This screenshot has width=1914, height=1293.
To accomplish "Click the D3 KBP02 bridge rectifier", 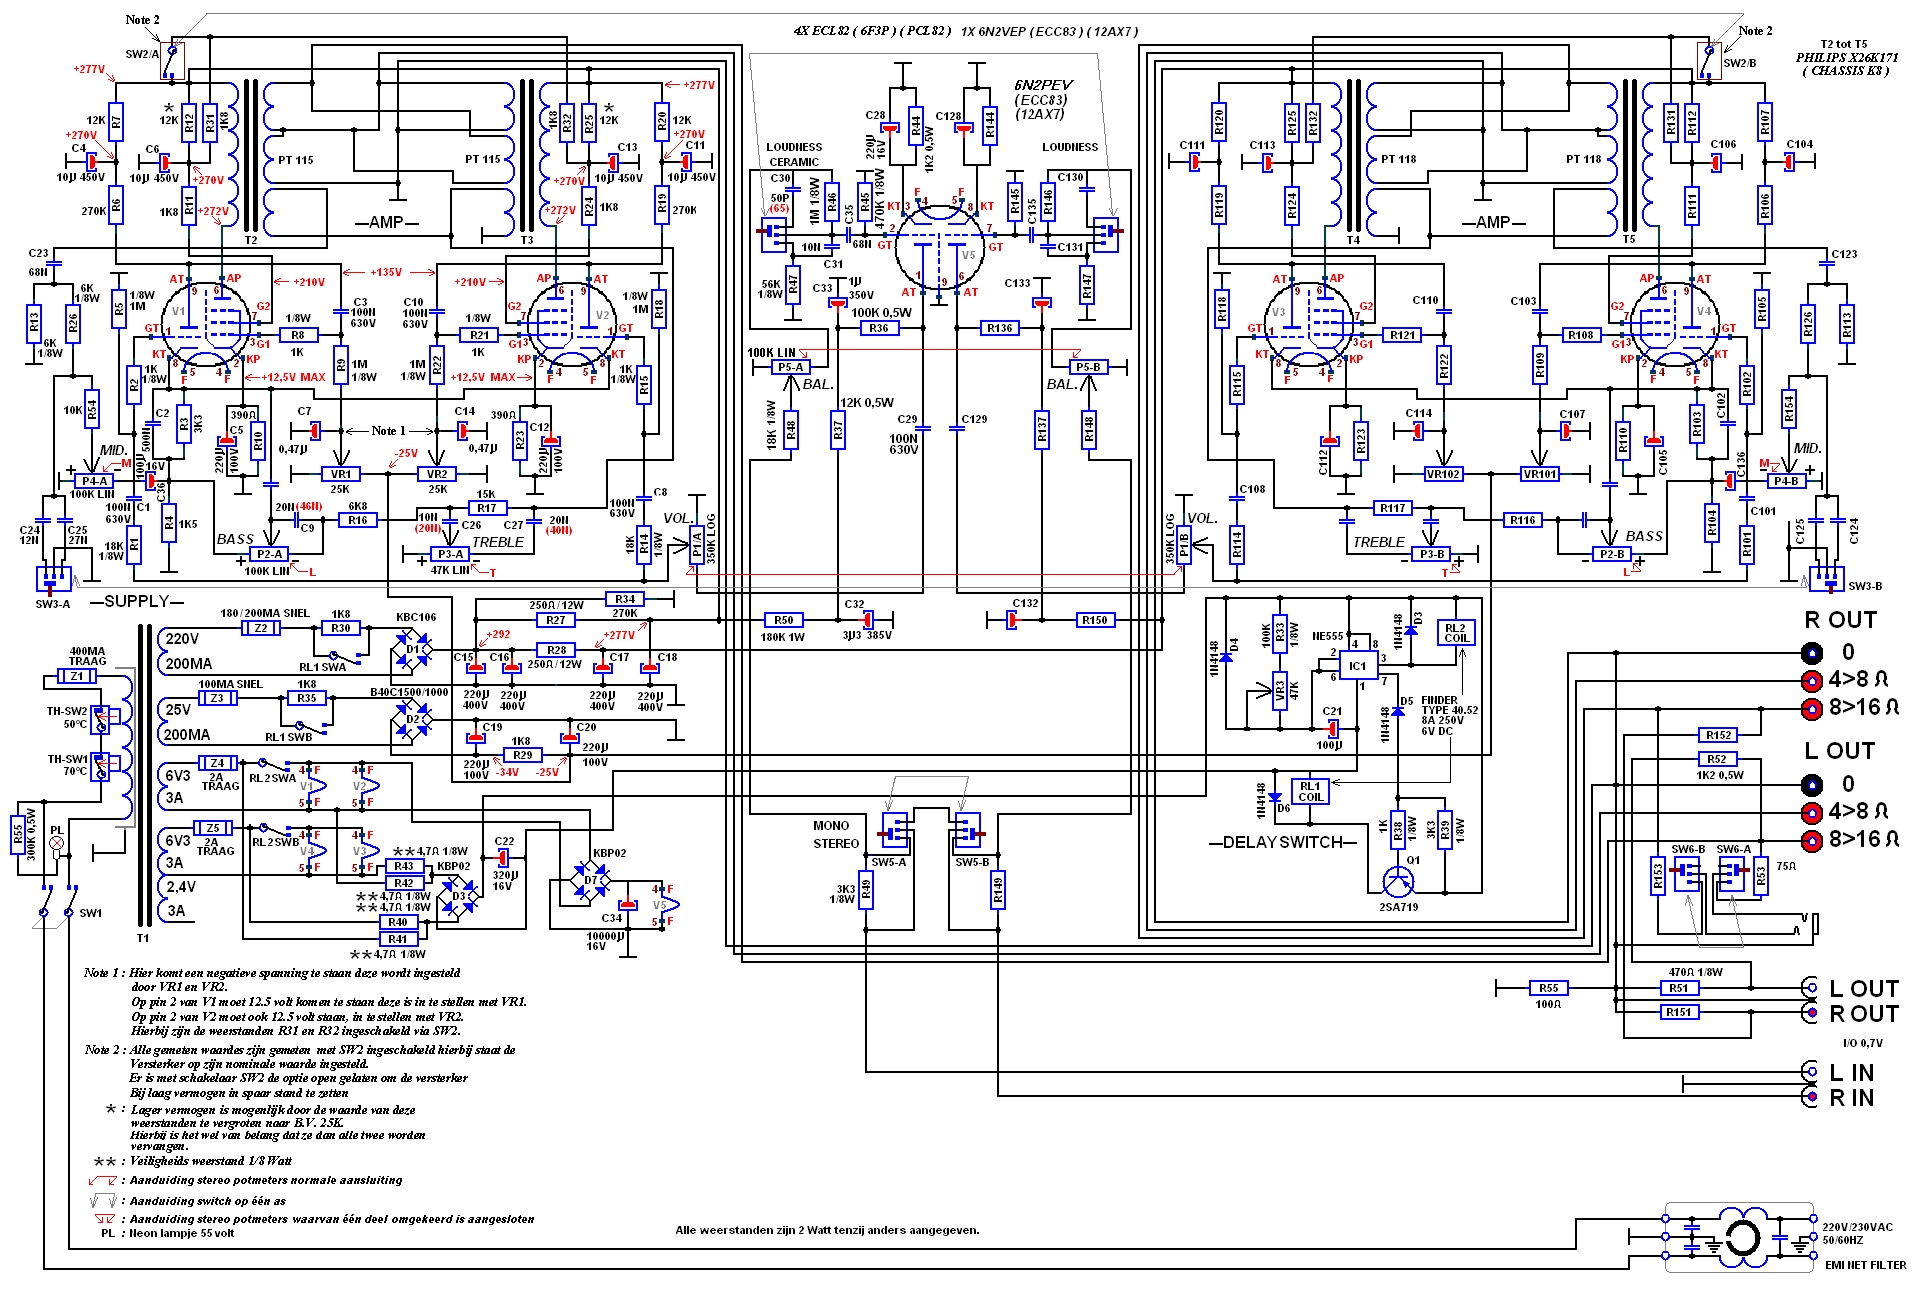I will (x=459, y=896).
